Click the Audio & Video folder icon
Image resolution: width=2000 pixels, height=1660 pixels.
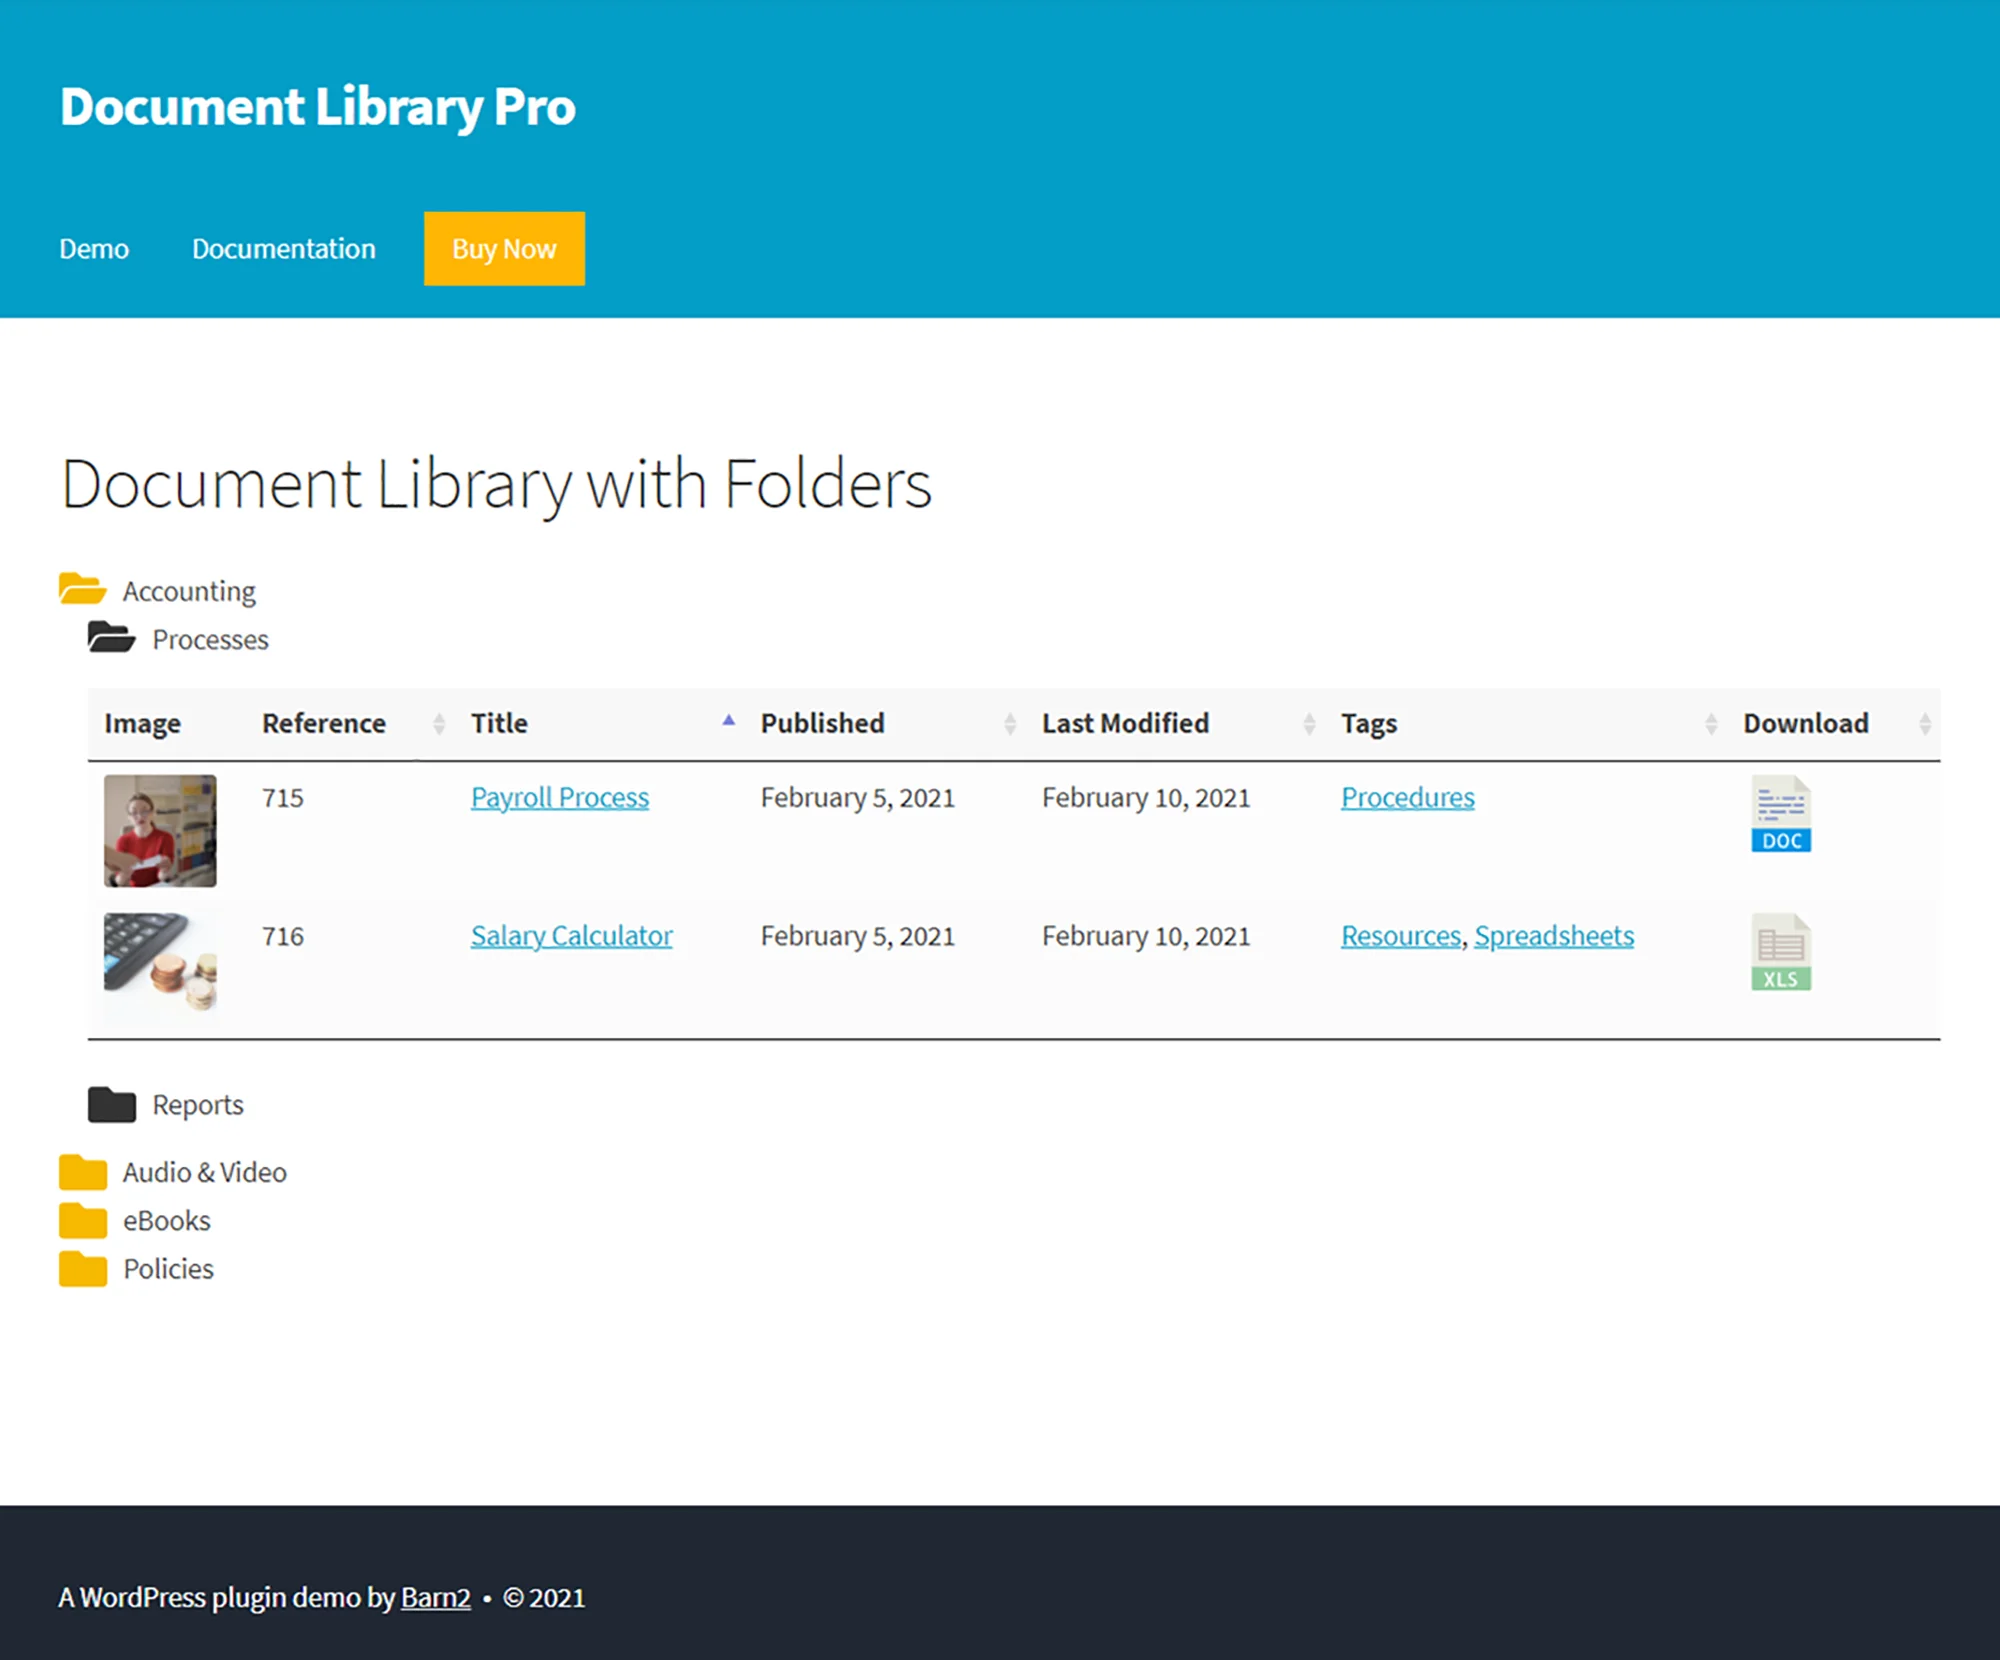pyautogui.click(x=82, y=1171)
